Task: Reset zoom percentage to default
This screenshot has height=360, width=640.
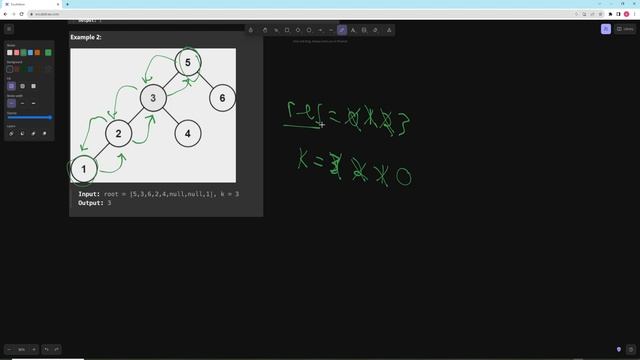Action: [22, 349]
